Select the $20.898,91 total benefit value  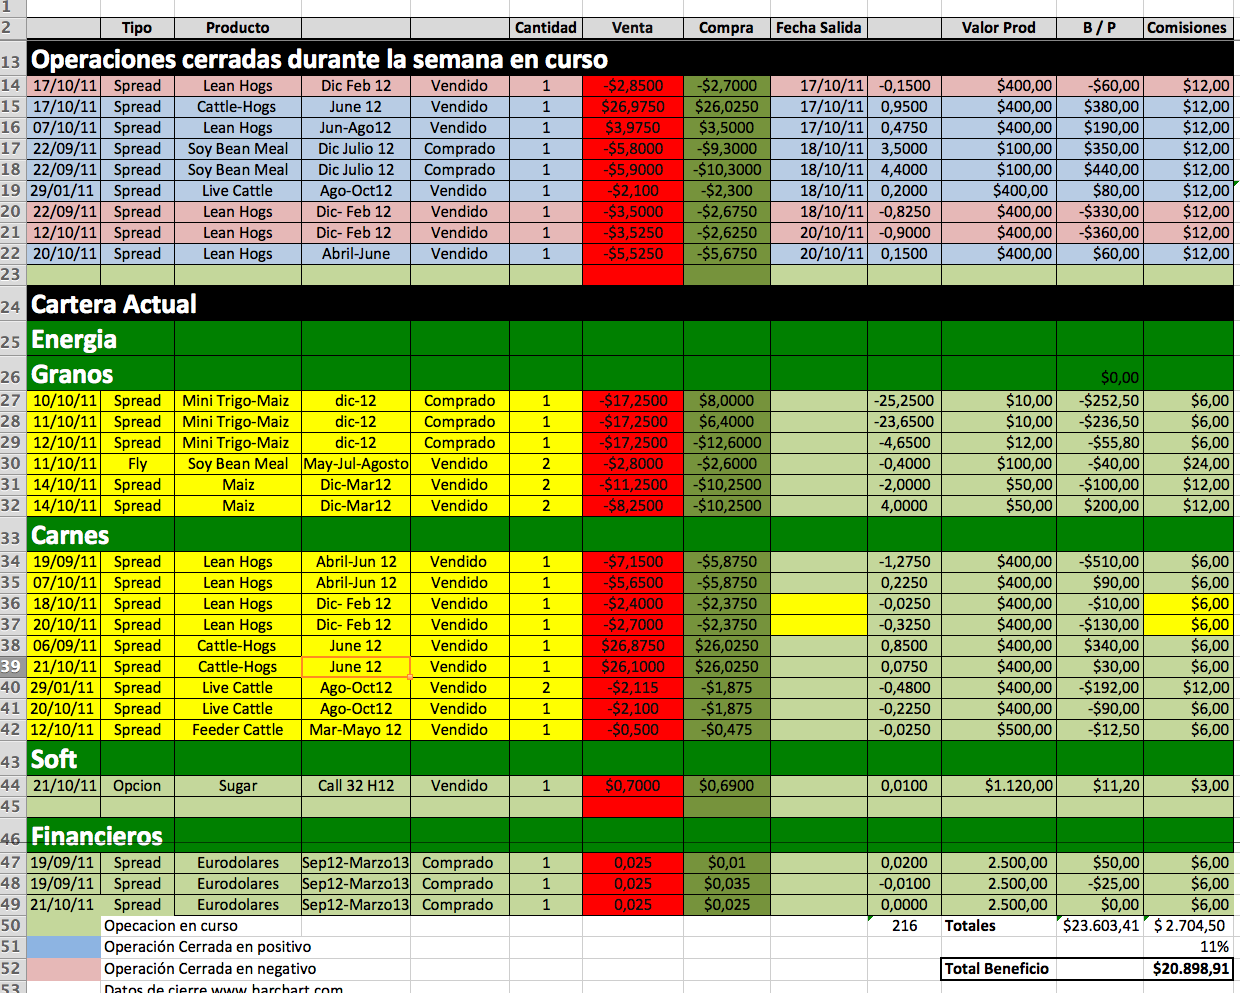pos(1189,969)
